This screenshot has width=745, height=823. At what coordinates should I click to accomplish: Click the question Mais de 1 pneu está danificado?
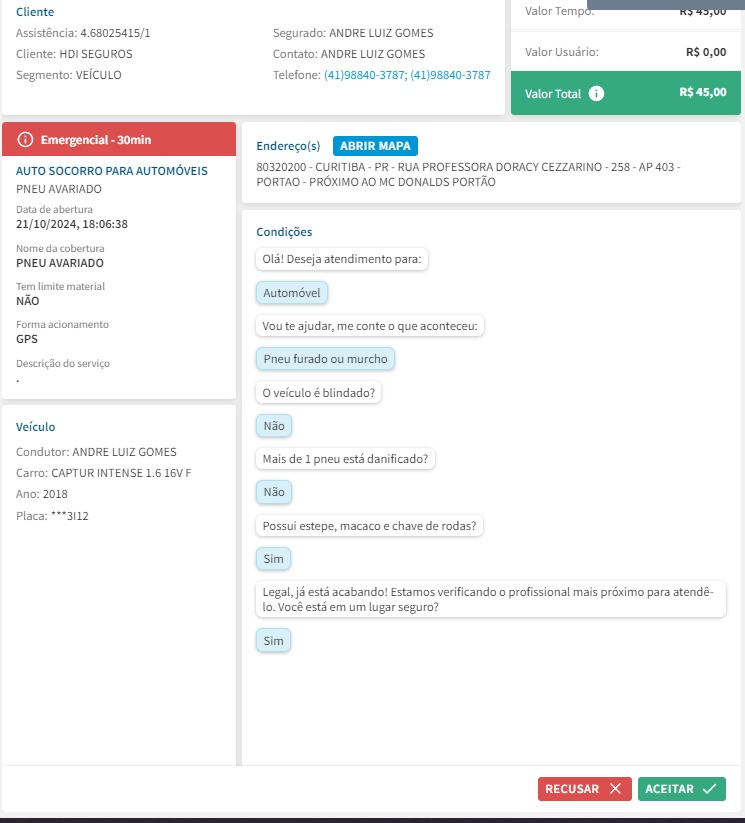(345, 459)
